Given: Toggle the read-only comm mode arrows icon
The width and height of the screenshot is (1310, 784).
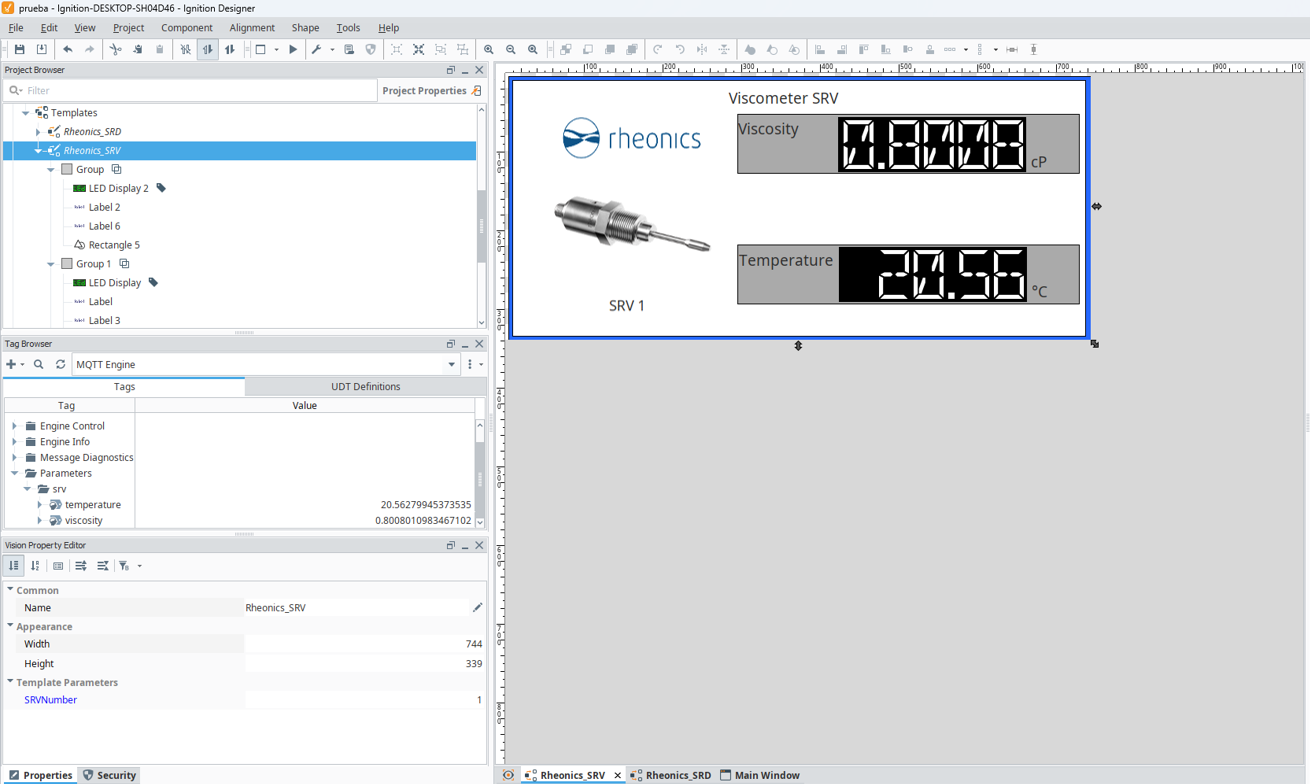Looking at the screenshot, I should (x=208, y=49).
